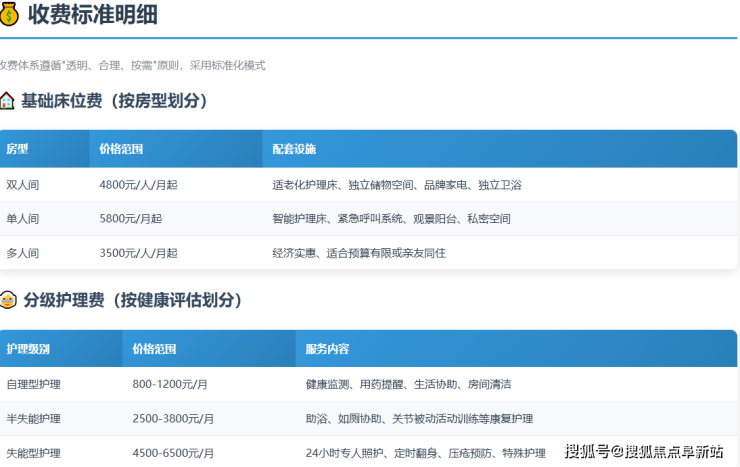The image size is (740, 467).
Task: Click the house icon beside 基础床位费
Action: pyautogui.click(x=7, y=101)
